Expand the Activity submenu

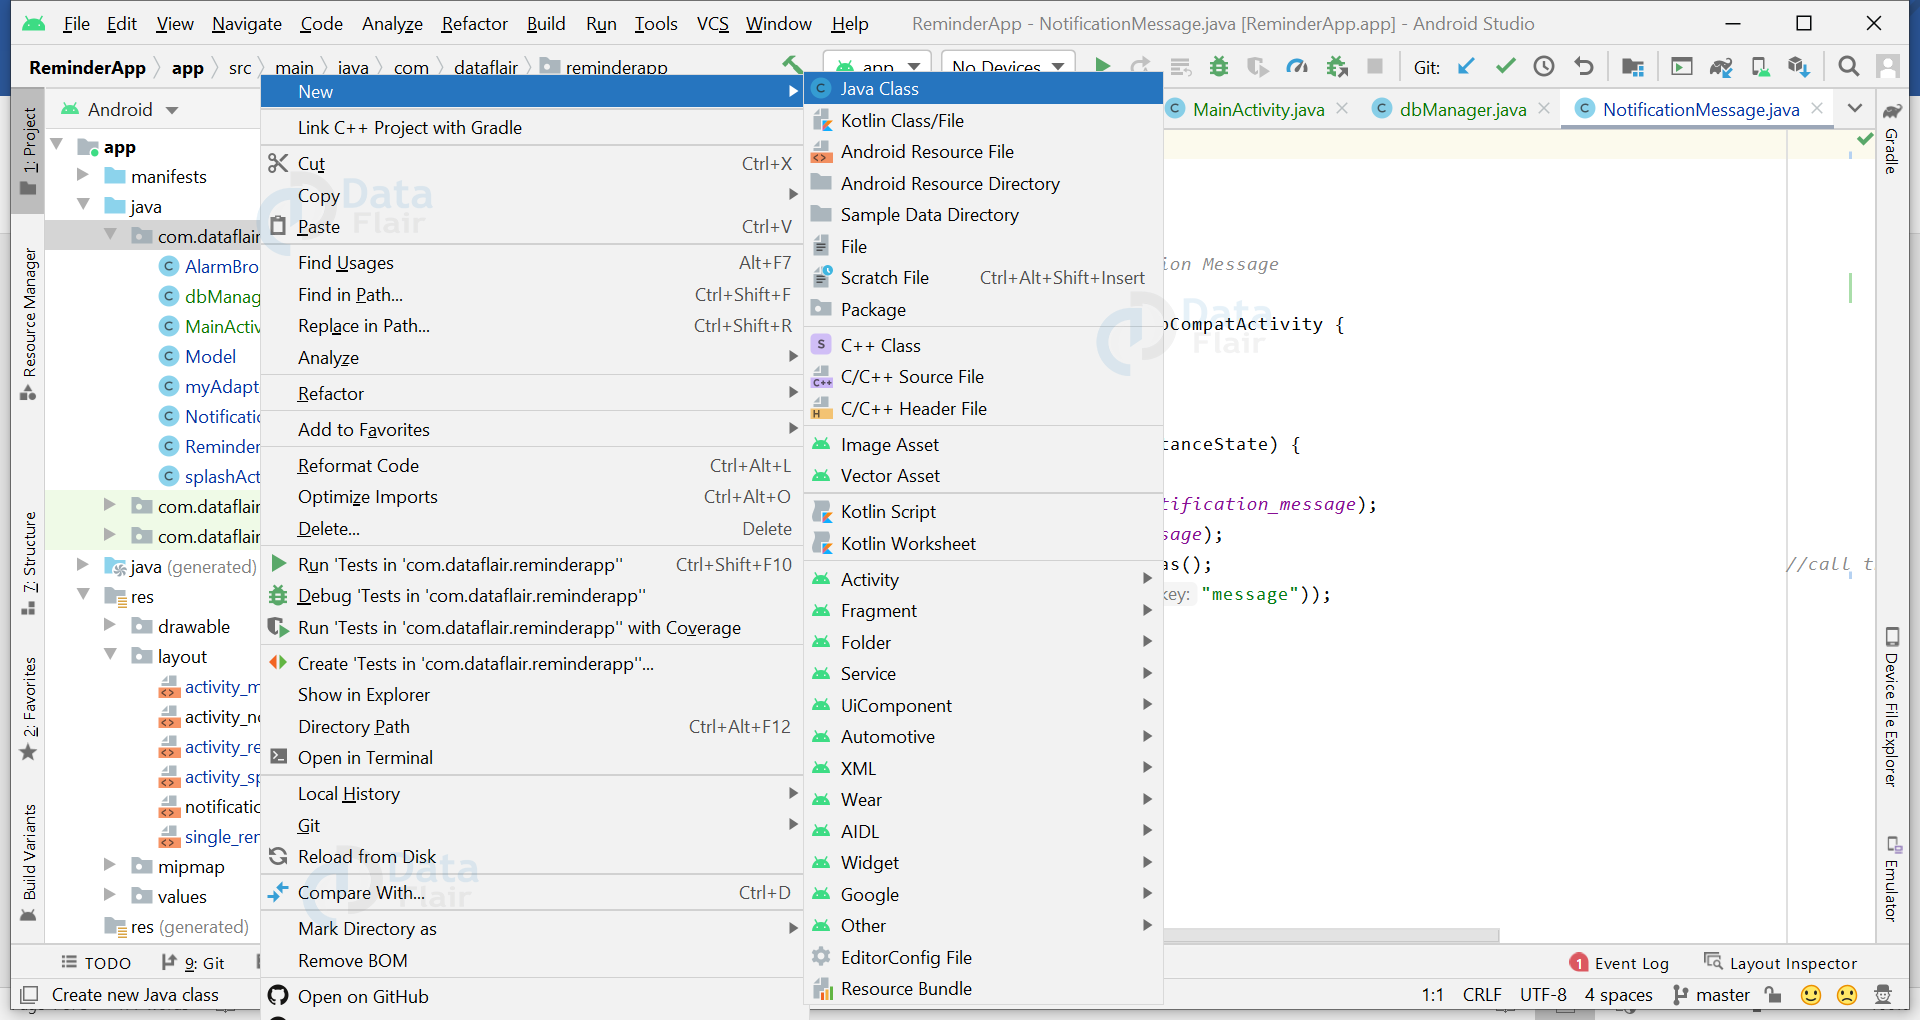[x=983, y=579]
